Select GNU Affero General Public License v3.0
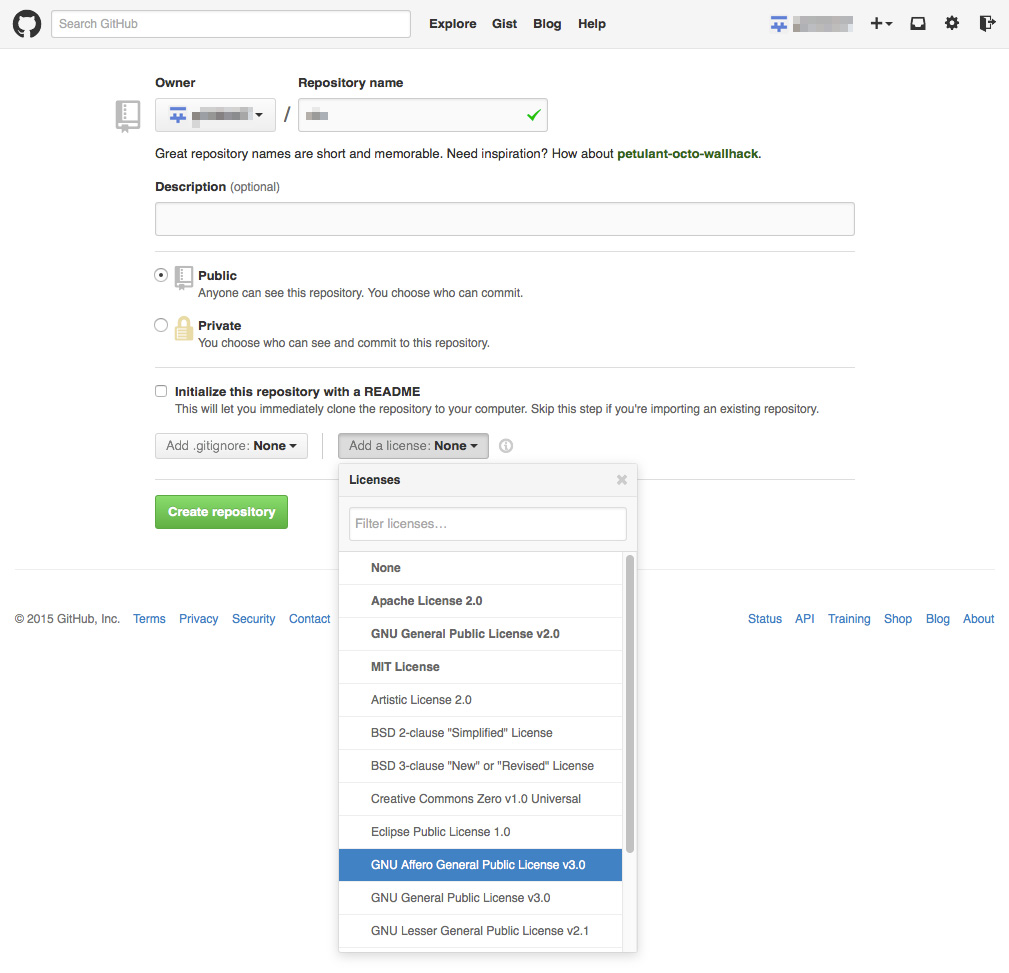 (478, 865)
